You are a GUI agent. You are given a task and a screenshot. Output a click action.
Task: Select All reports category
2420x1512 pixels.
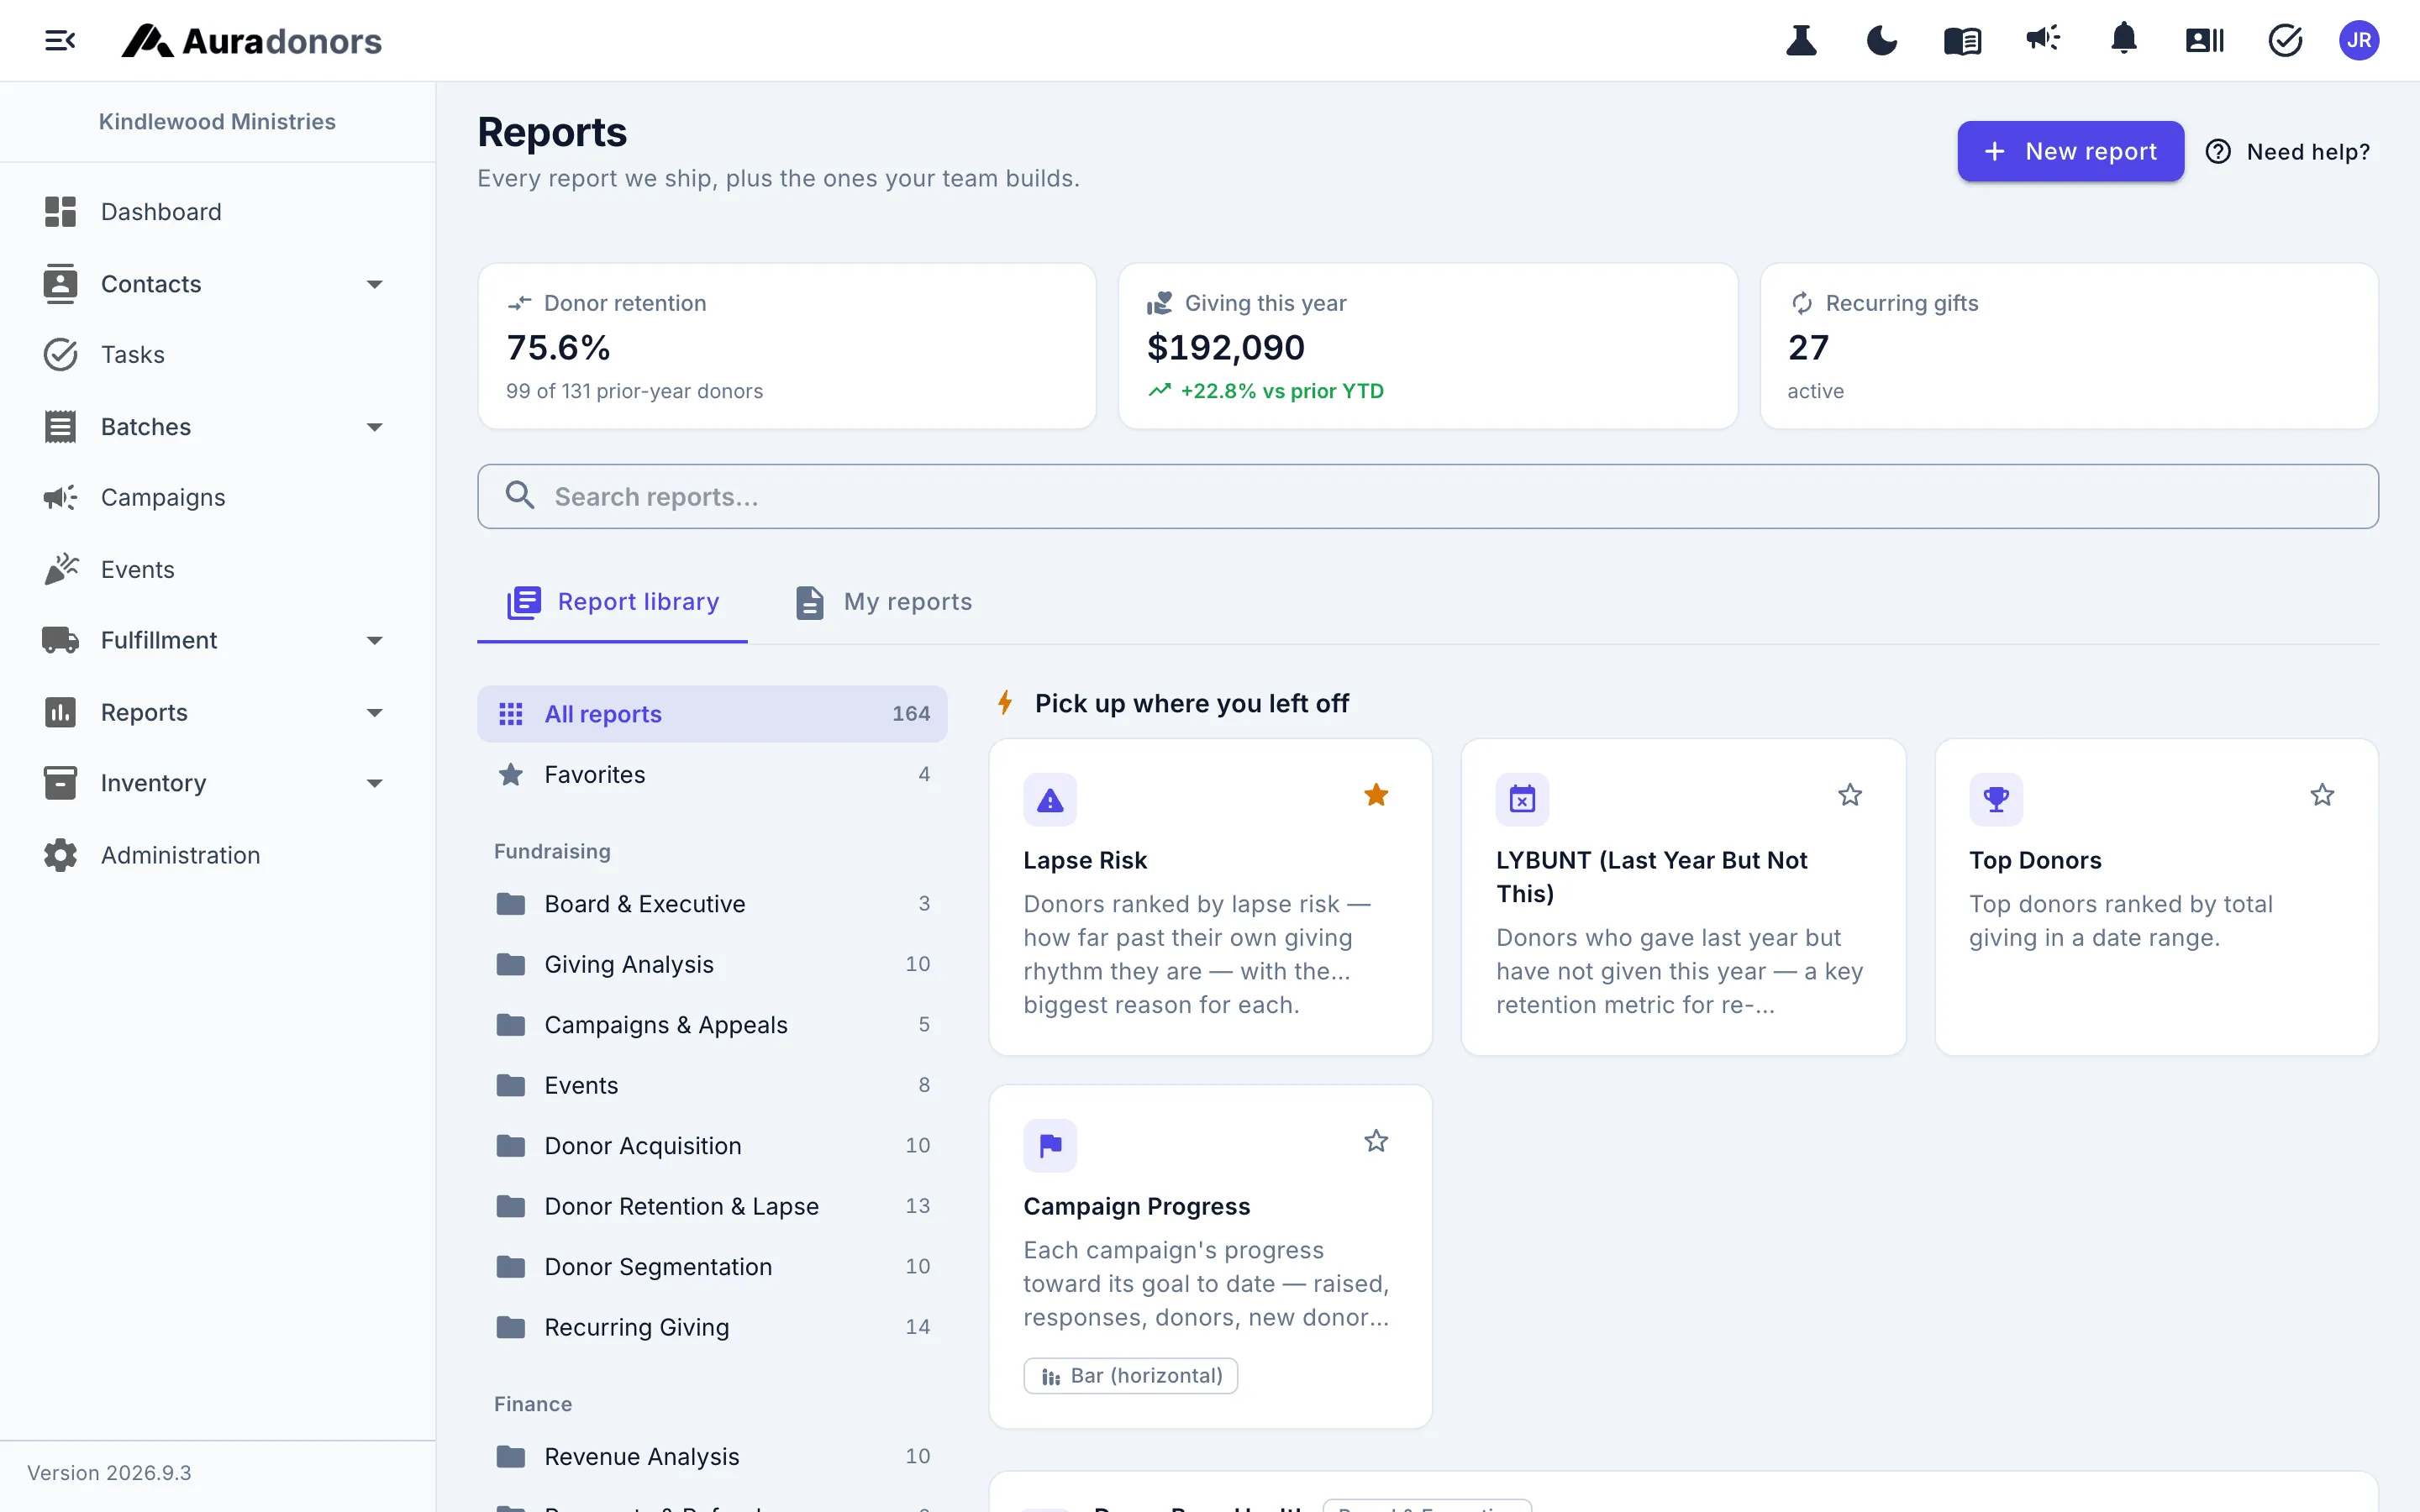coord(712,714)
